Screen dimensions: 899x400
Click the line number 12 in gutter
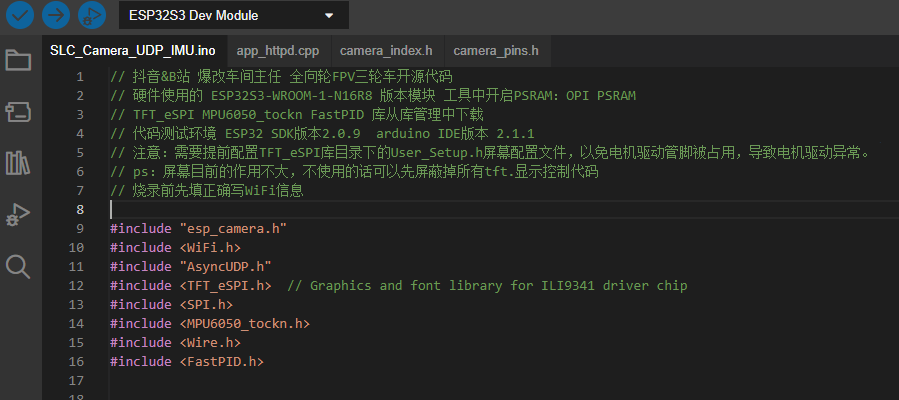coord(76,285)
